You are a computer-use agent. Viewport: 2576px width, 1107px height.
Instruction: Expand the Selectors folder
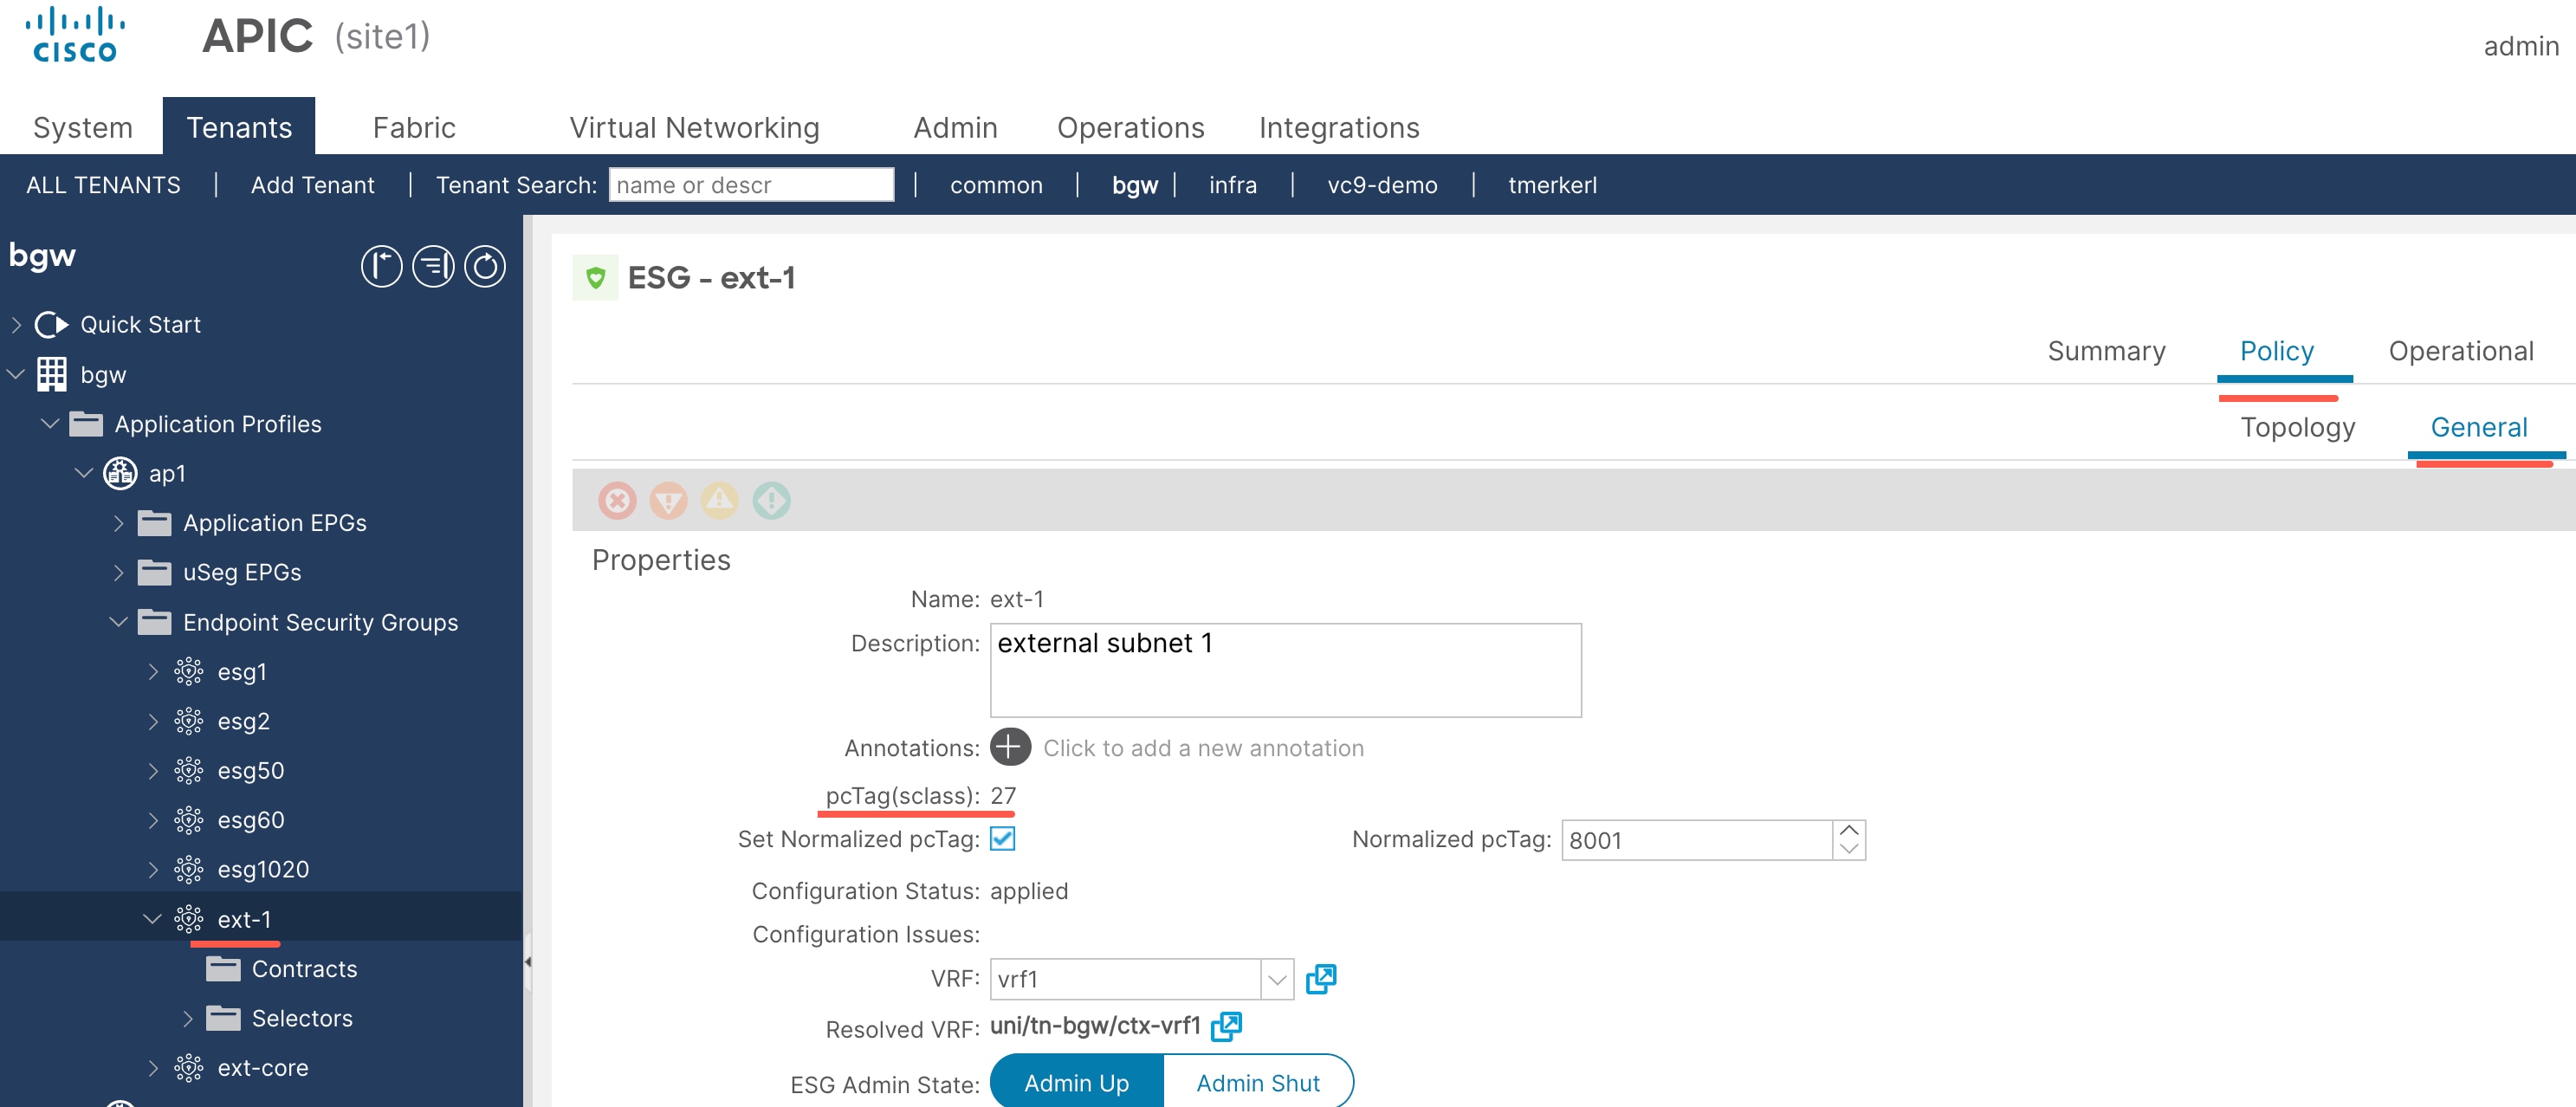coord(188,1018)
